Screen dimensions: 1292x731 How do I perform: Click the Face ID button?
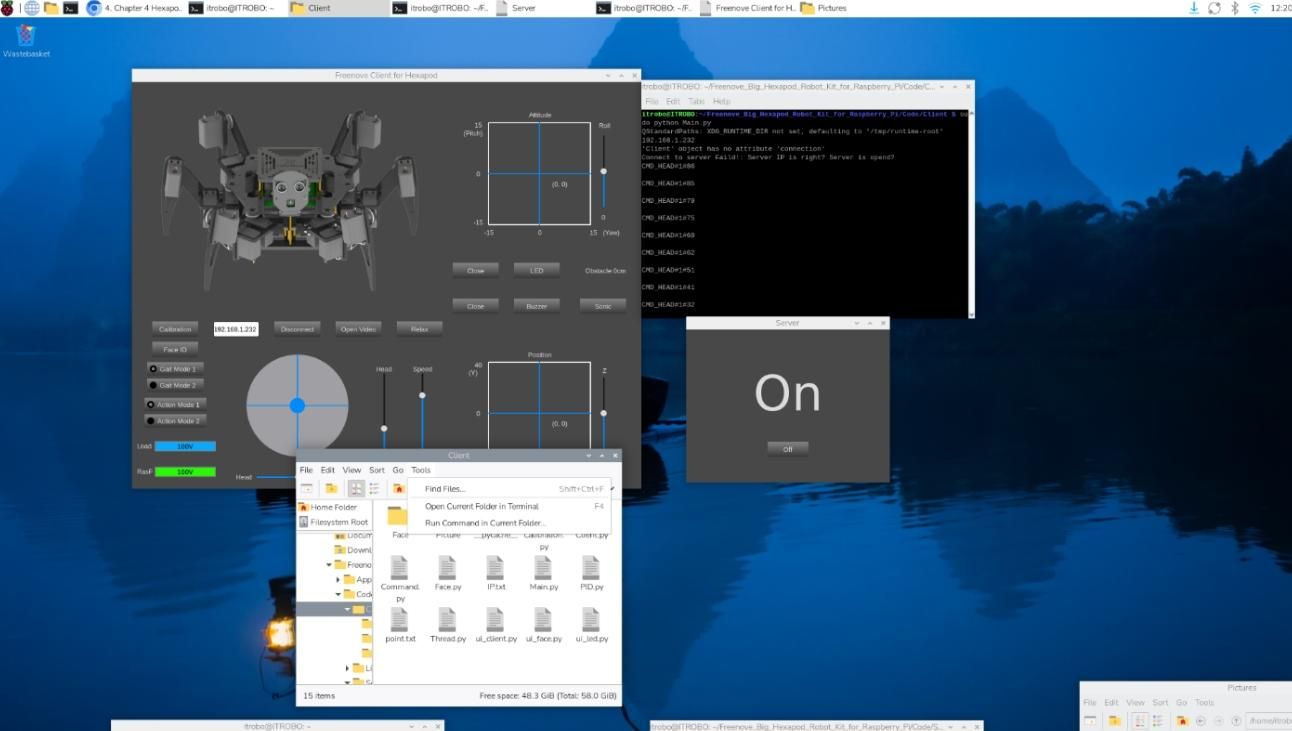(x=175, y=349)
